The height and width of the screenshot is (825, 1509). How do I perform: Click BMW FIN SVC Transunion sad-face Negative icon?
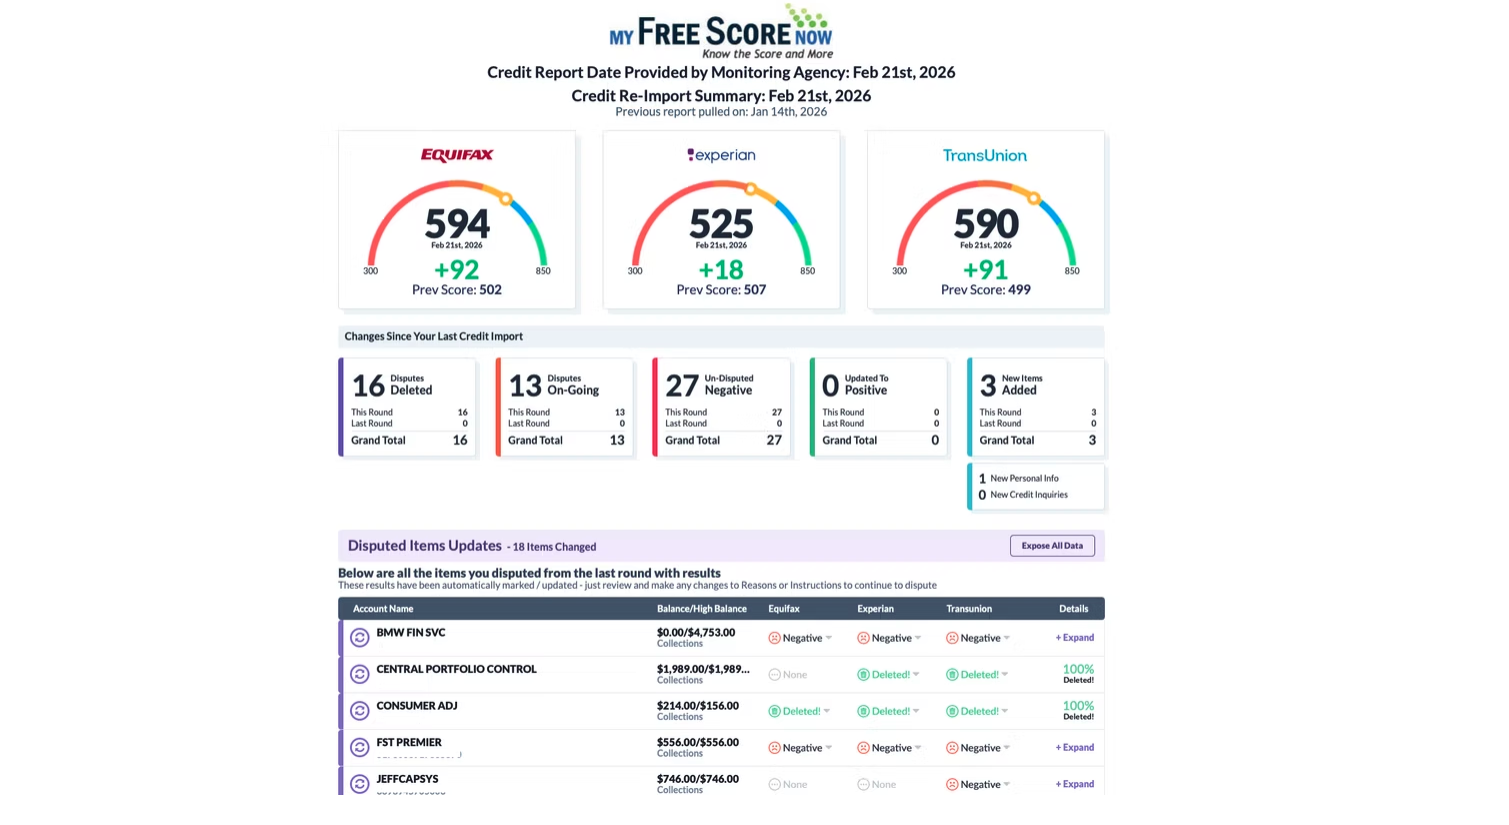[952, 638]
